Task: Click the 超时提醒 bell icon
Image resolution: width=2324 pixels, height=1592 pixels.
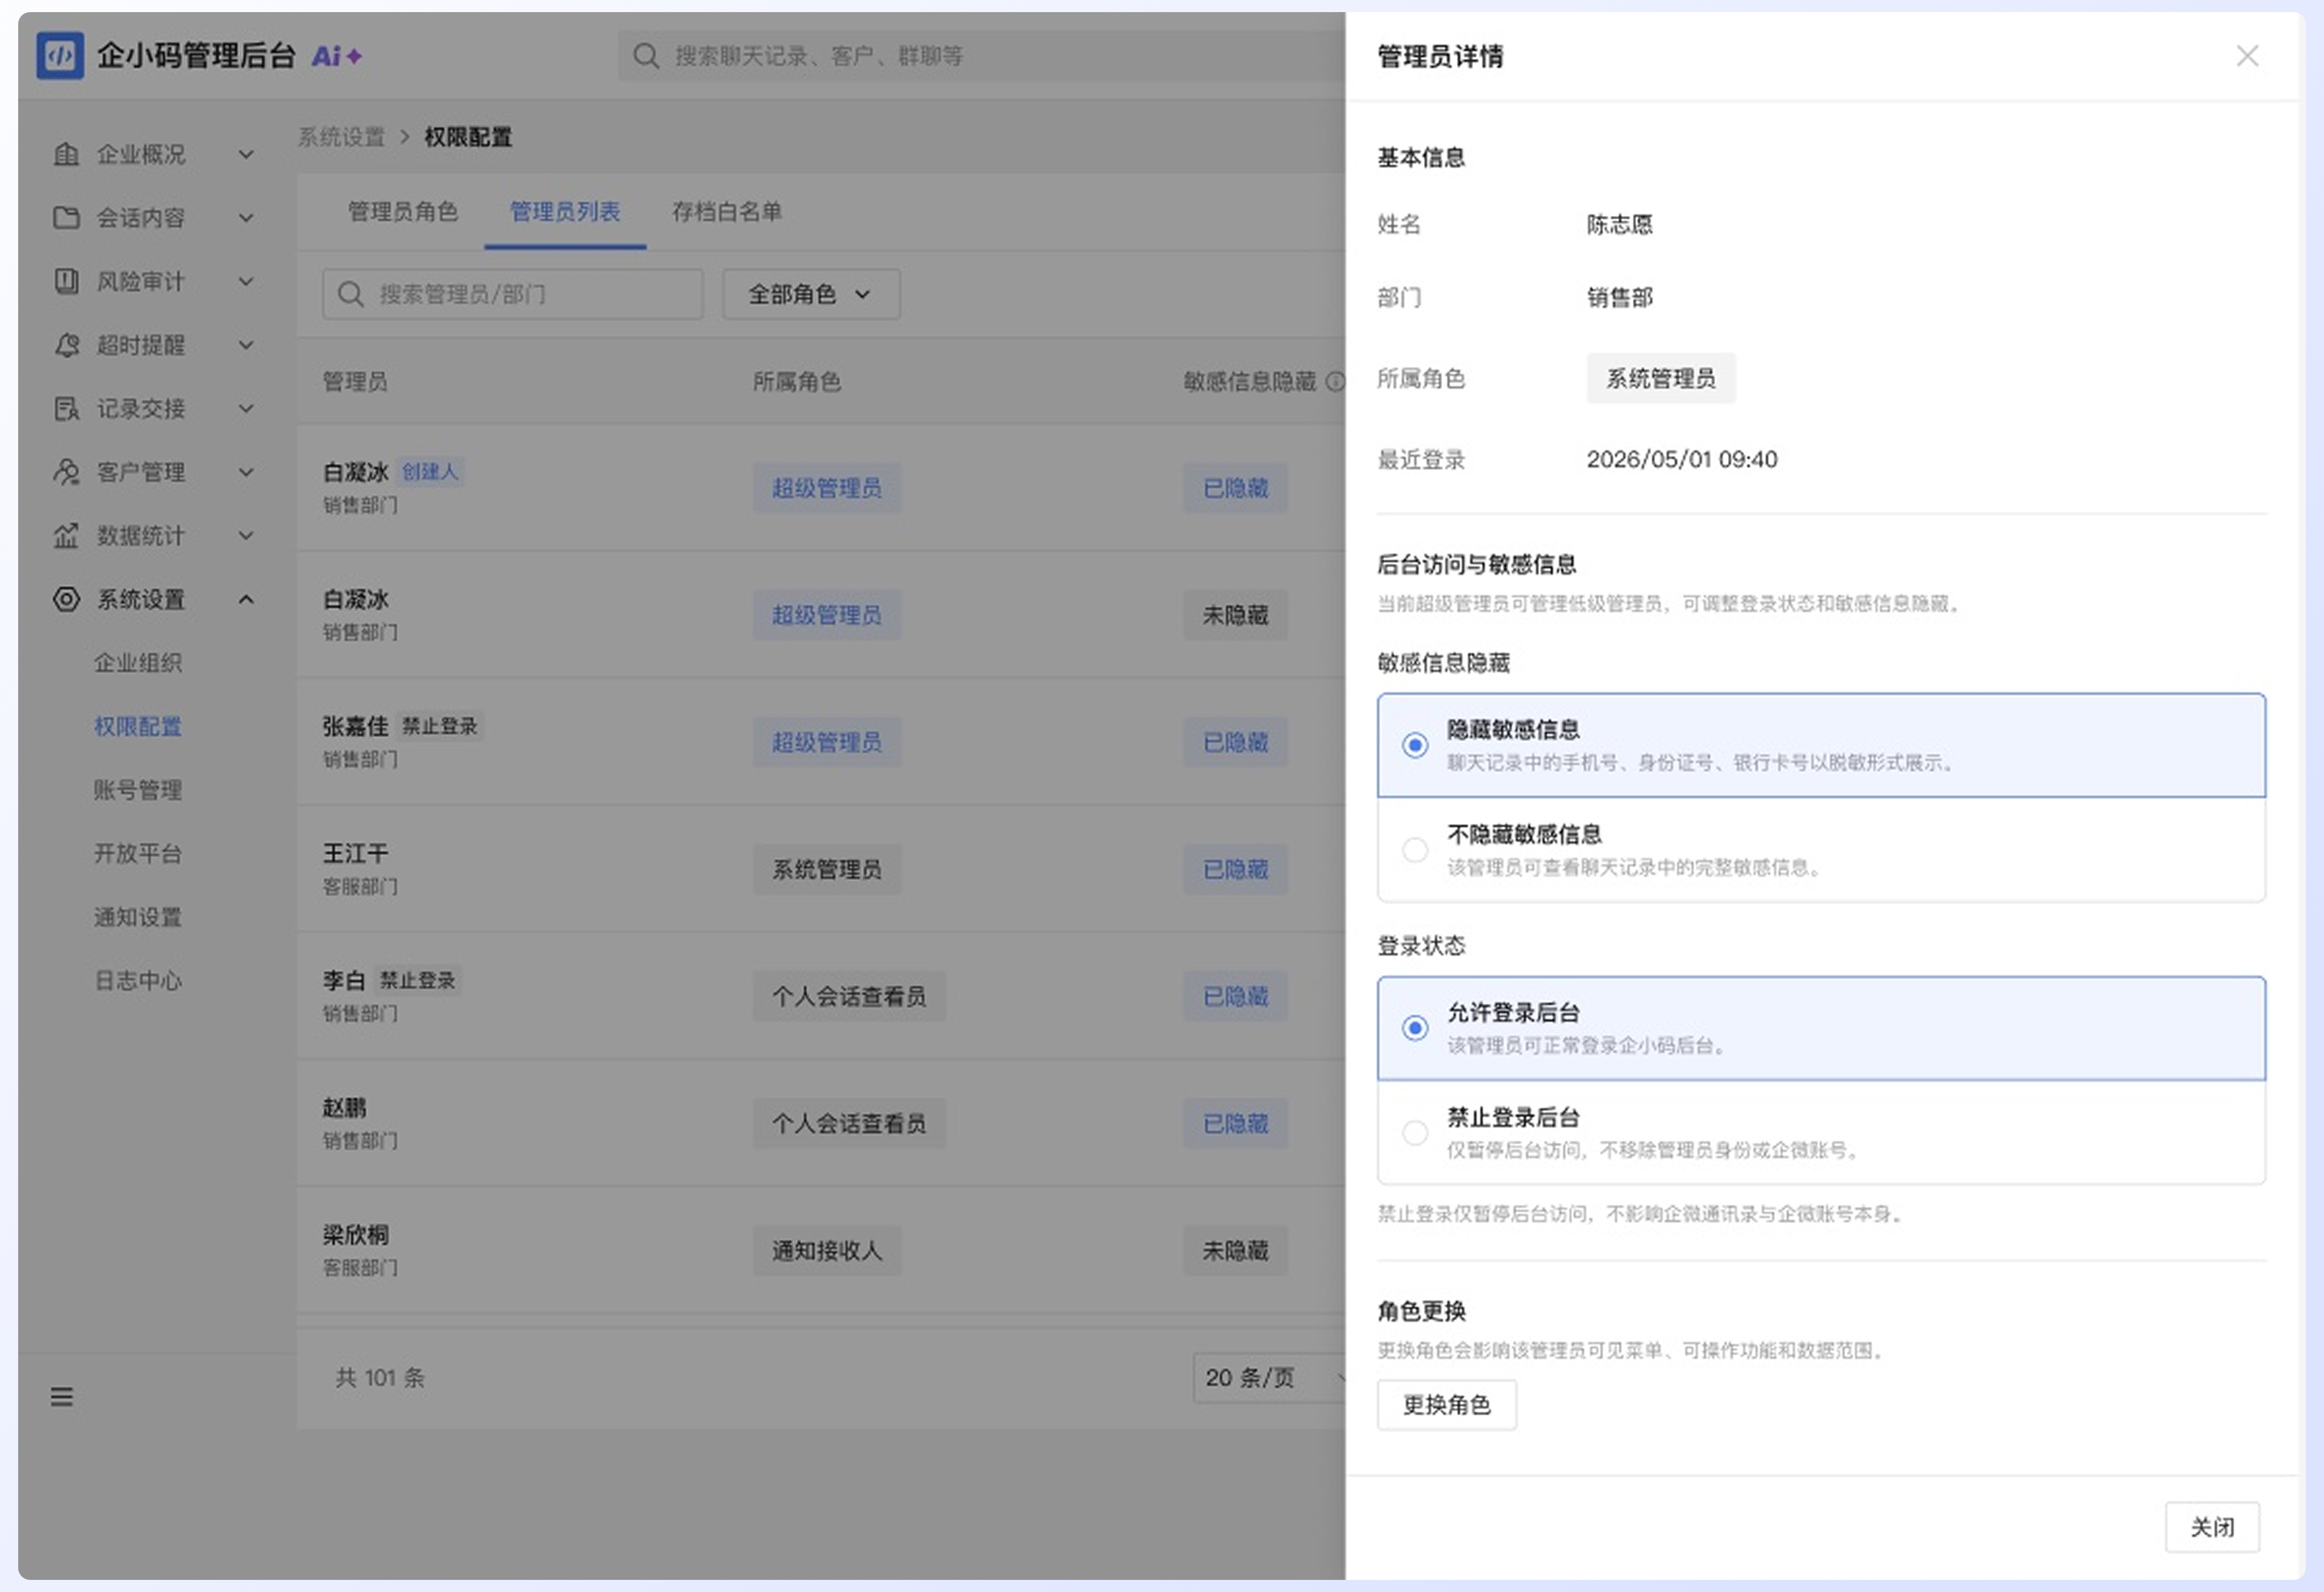Action: pyautogui.click(x=66, y=345)
